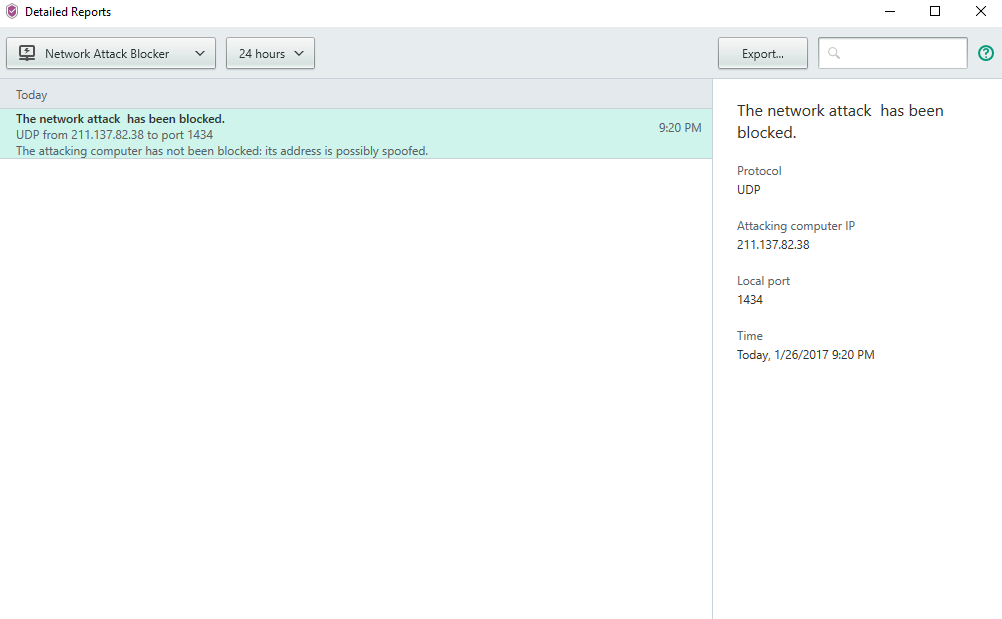Select 'The network attack has been blocked.' event title
The height and width of the screenshot is (619, 1002).
pos(120,119)
